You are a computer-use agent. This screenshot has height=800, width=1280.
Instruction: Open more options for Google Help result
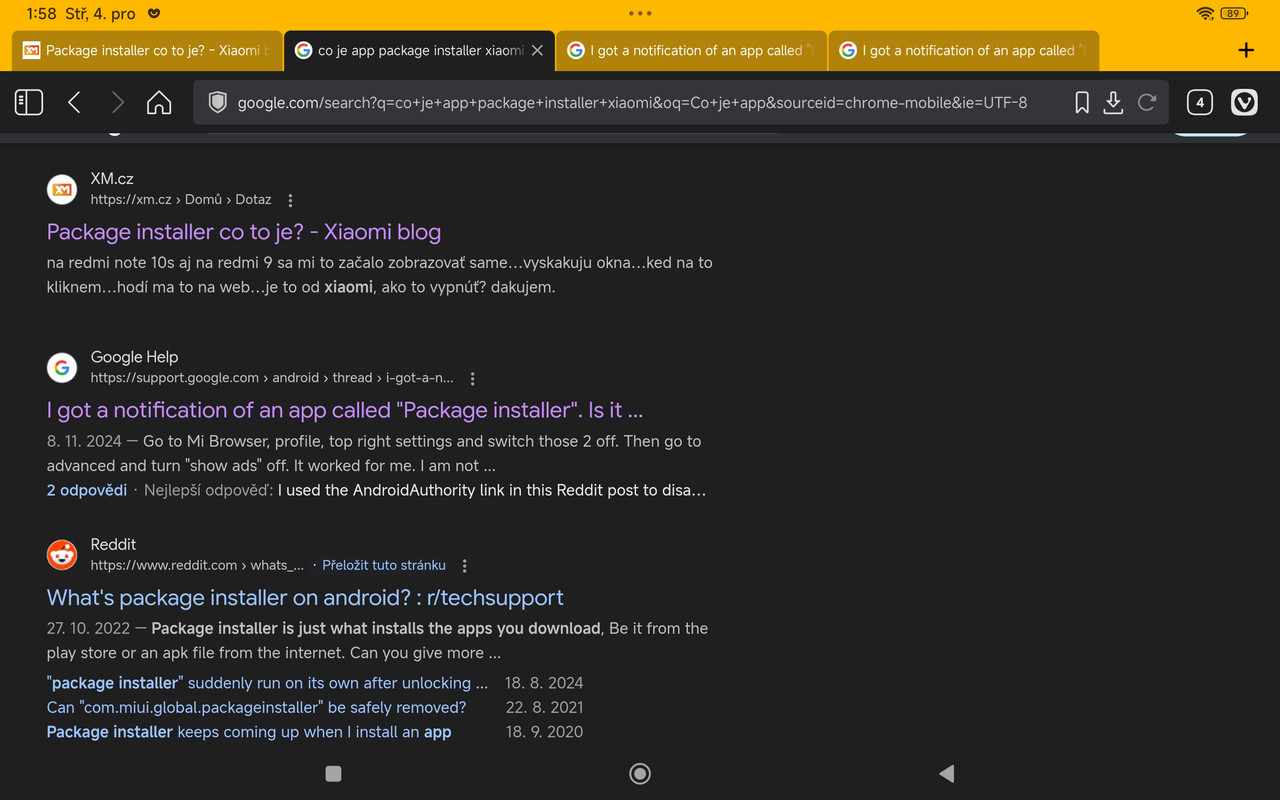click(x=472, y=379)
